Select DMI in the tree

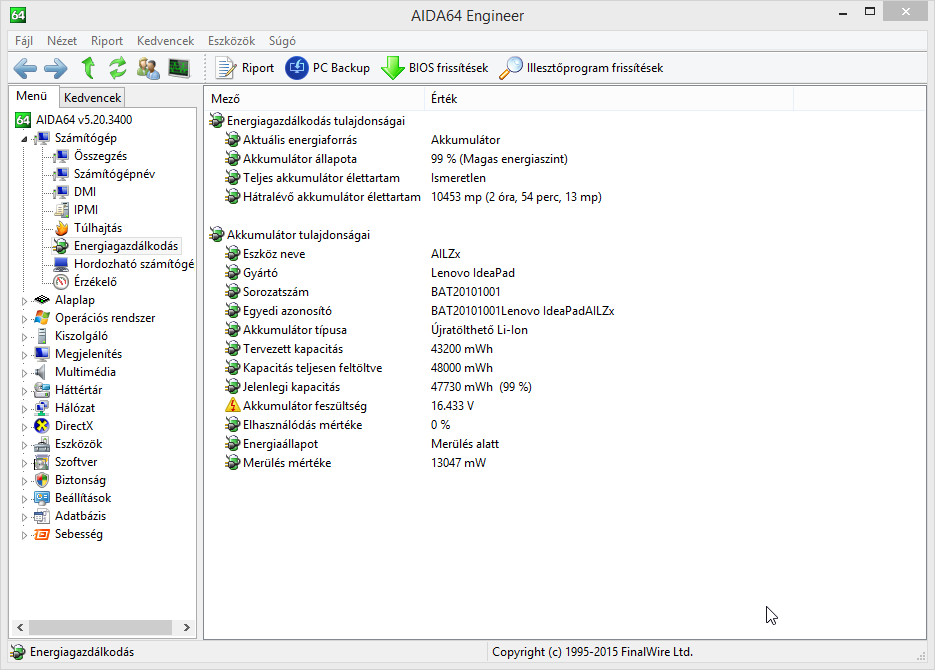(85, 191)
